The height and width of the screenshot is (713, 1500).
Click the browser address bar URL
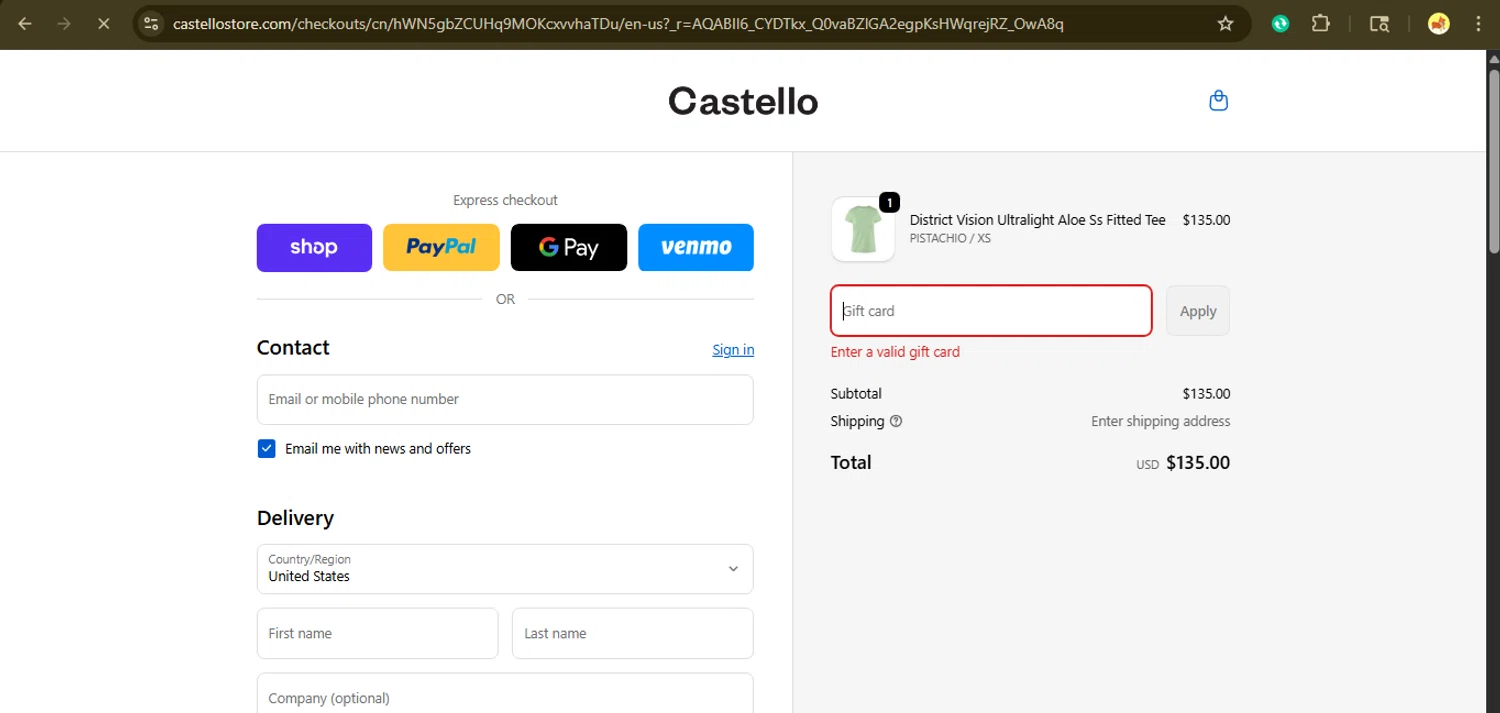[x=618, y=24]
